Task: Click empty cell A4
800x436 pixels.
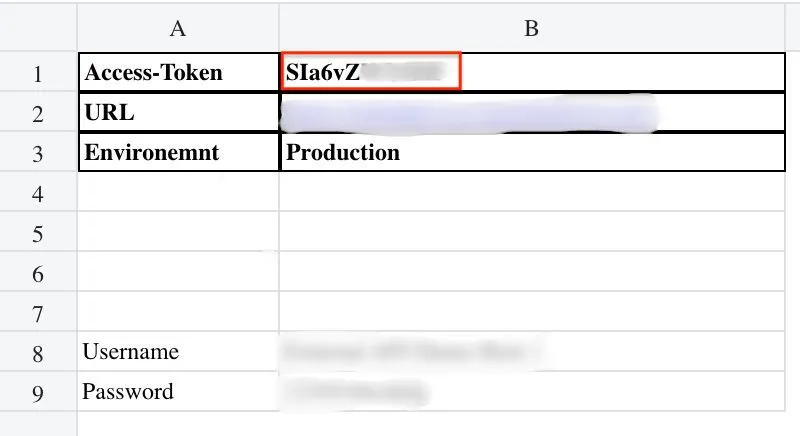Action: point(178,193)
